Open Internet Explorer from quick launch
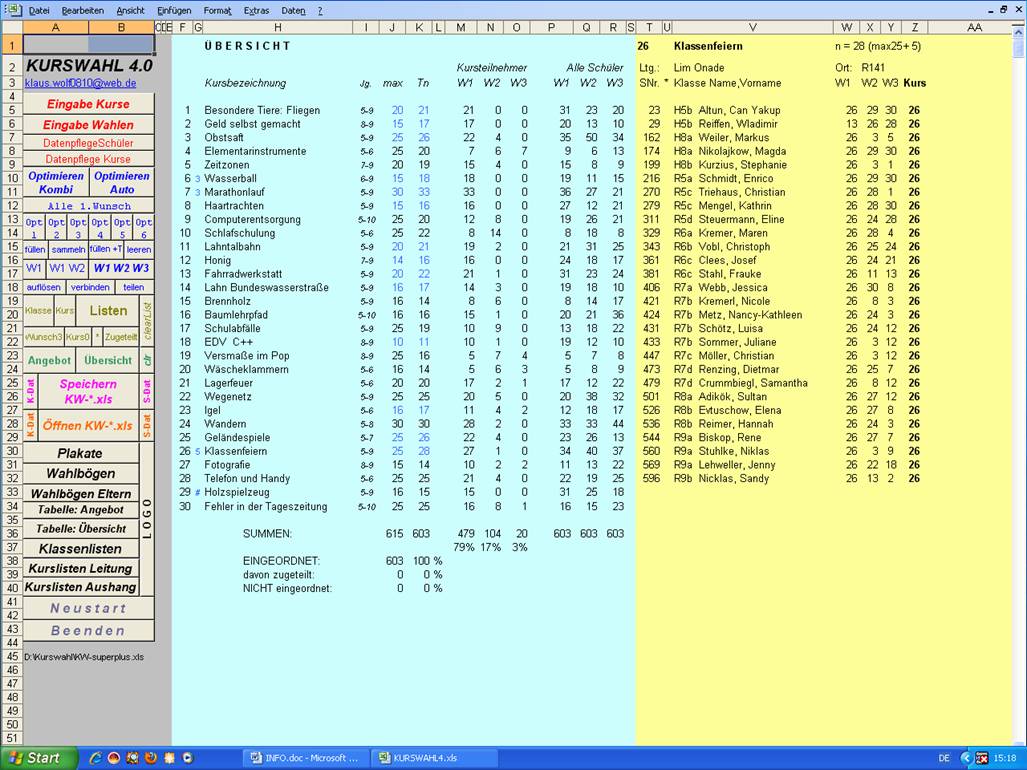Image resolution: width=1027 pixels, height=770 pixels. 95,758
